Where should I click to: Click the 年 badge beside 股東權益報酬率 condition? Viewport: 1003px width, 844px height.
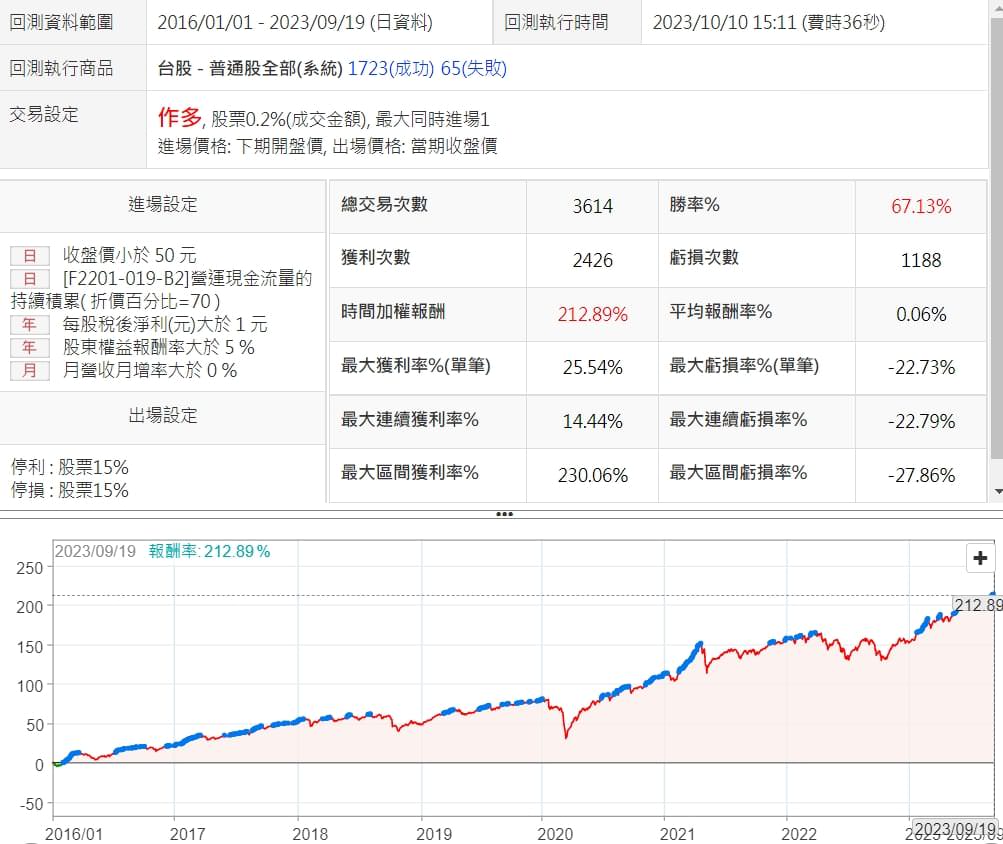pyautogui.click(x=29, y=348)
